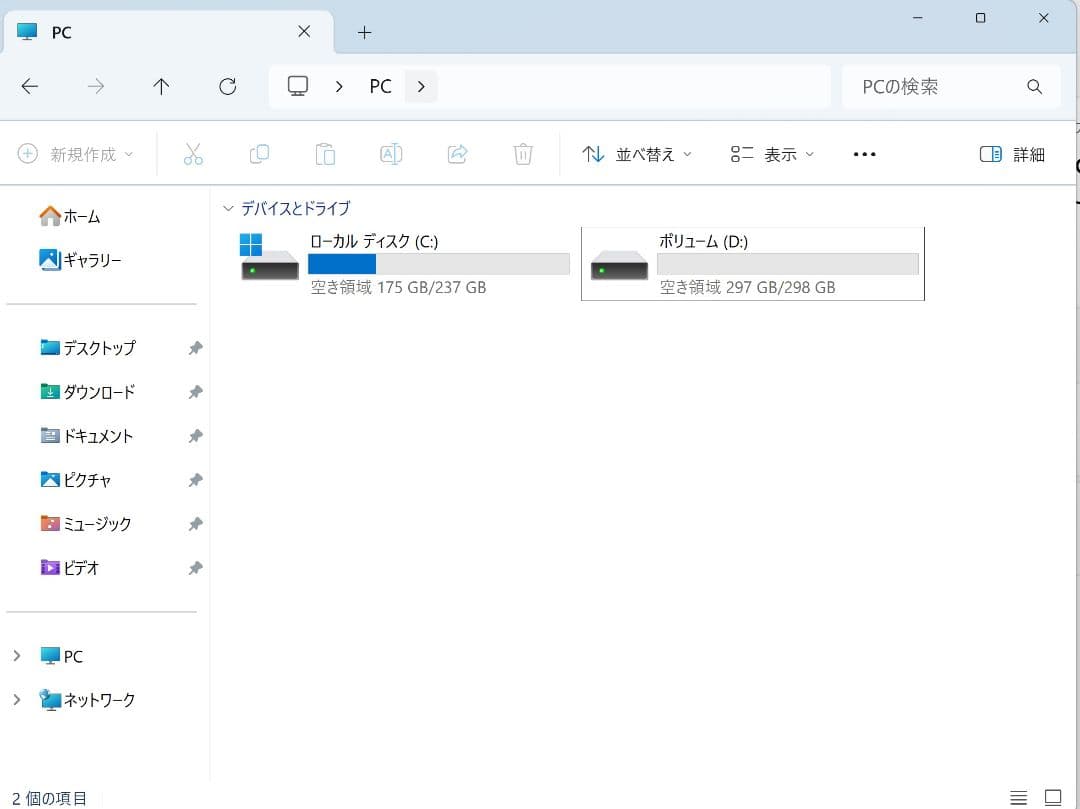1080x809 pixels.
Task: Click the Copy icon in the toolbar
Action: 259,153
